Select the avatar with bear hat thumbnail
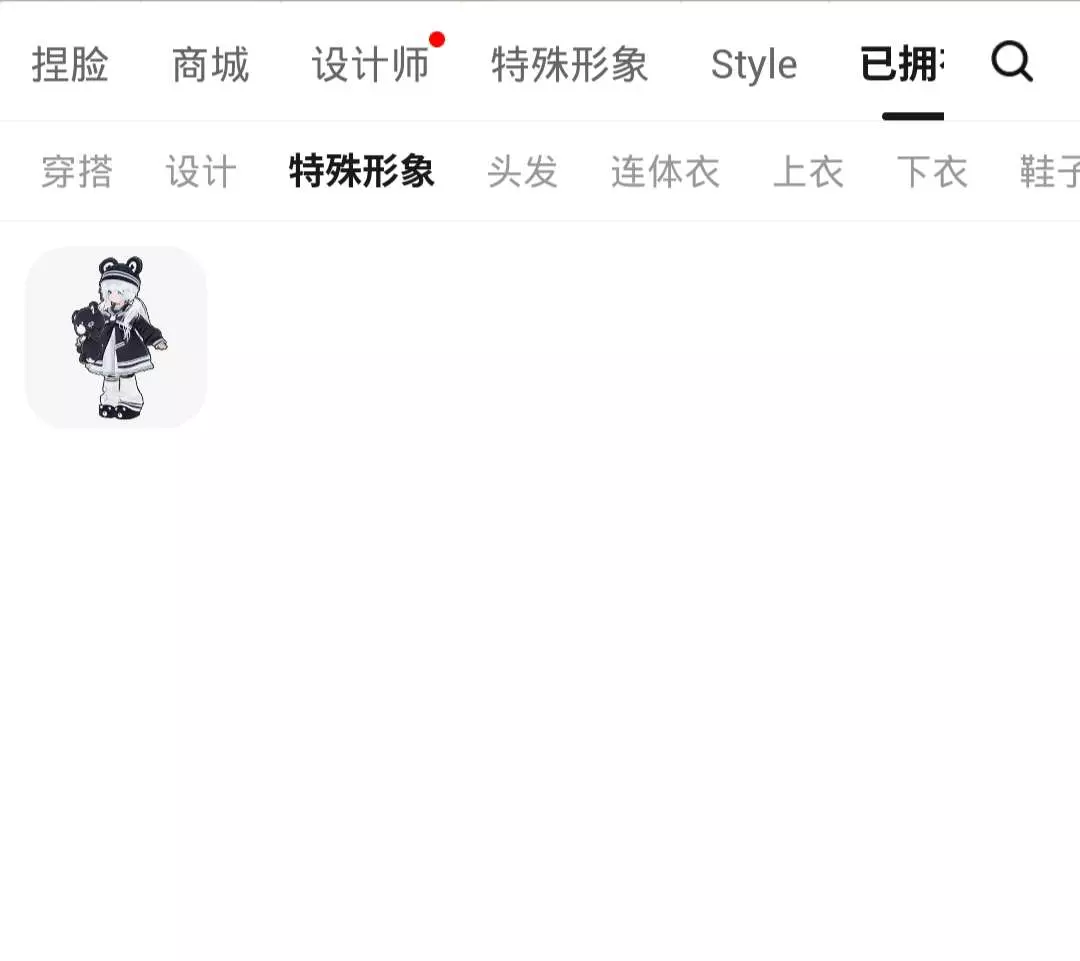Viewport: 1080px width, 961px height. (116, 337)
